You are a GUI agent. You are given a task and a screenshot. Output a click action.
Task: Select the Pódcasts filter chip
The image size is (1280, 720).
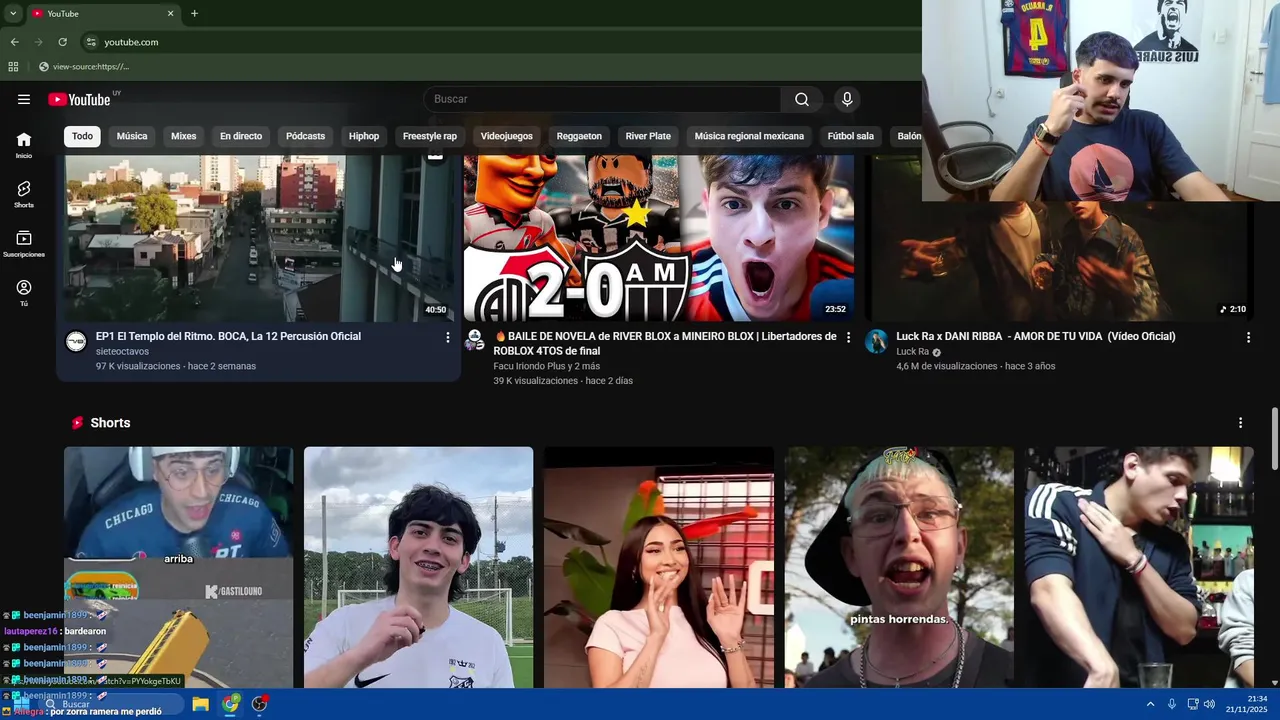coord(305,136)
